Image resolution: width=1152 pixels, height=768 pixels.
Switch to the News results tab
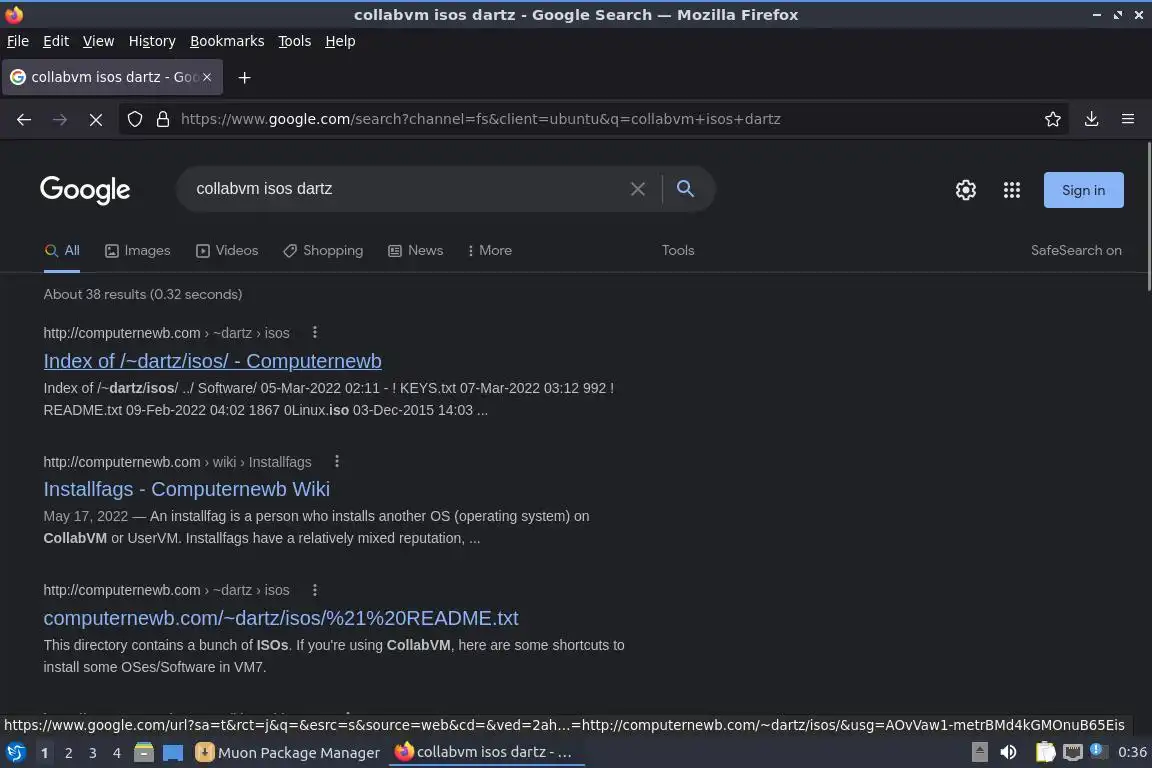[416, 251]
